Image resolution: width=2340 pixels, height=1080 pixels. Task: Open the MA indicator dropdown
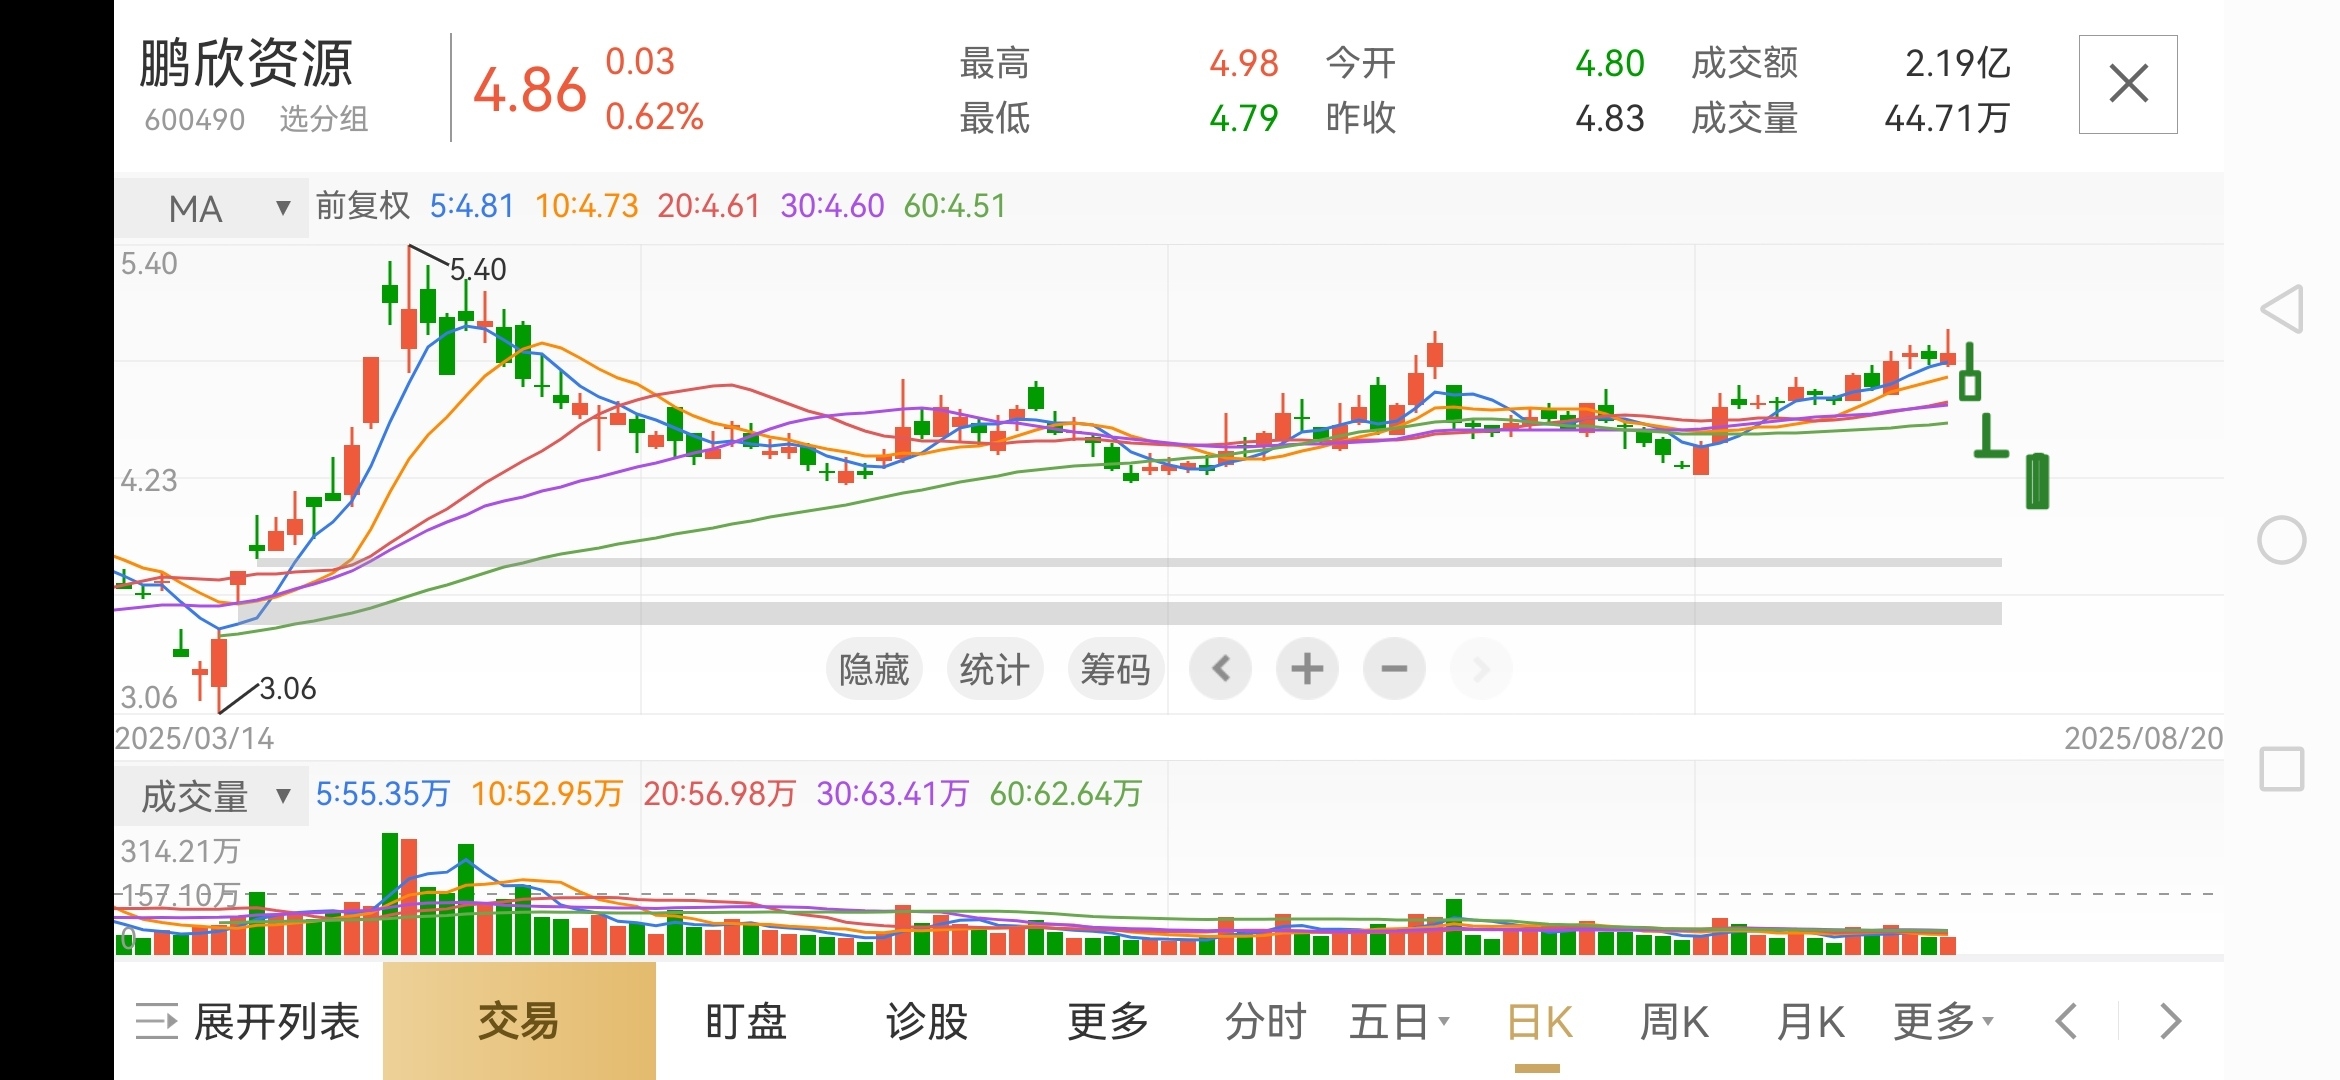212,208
